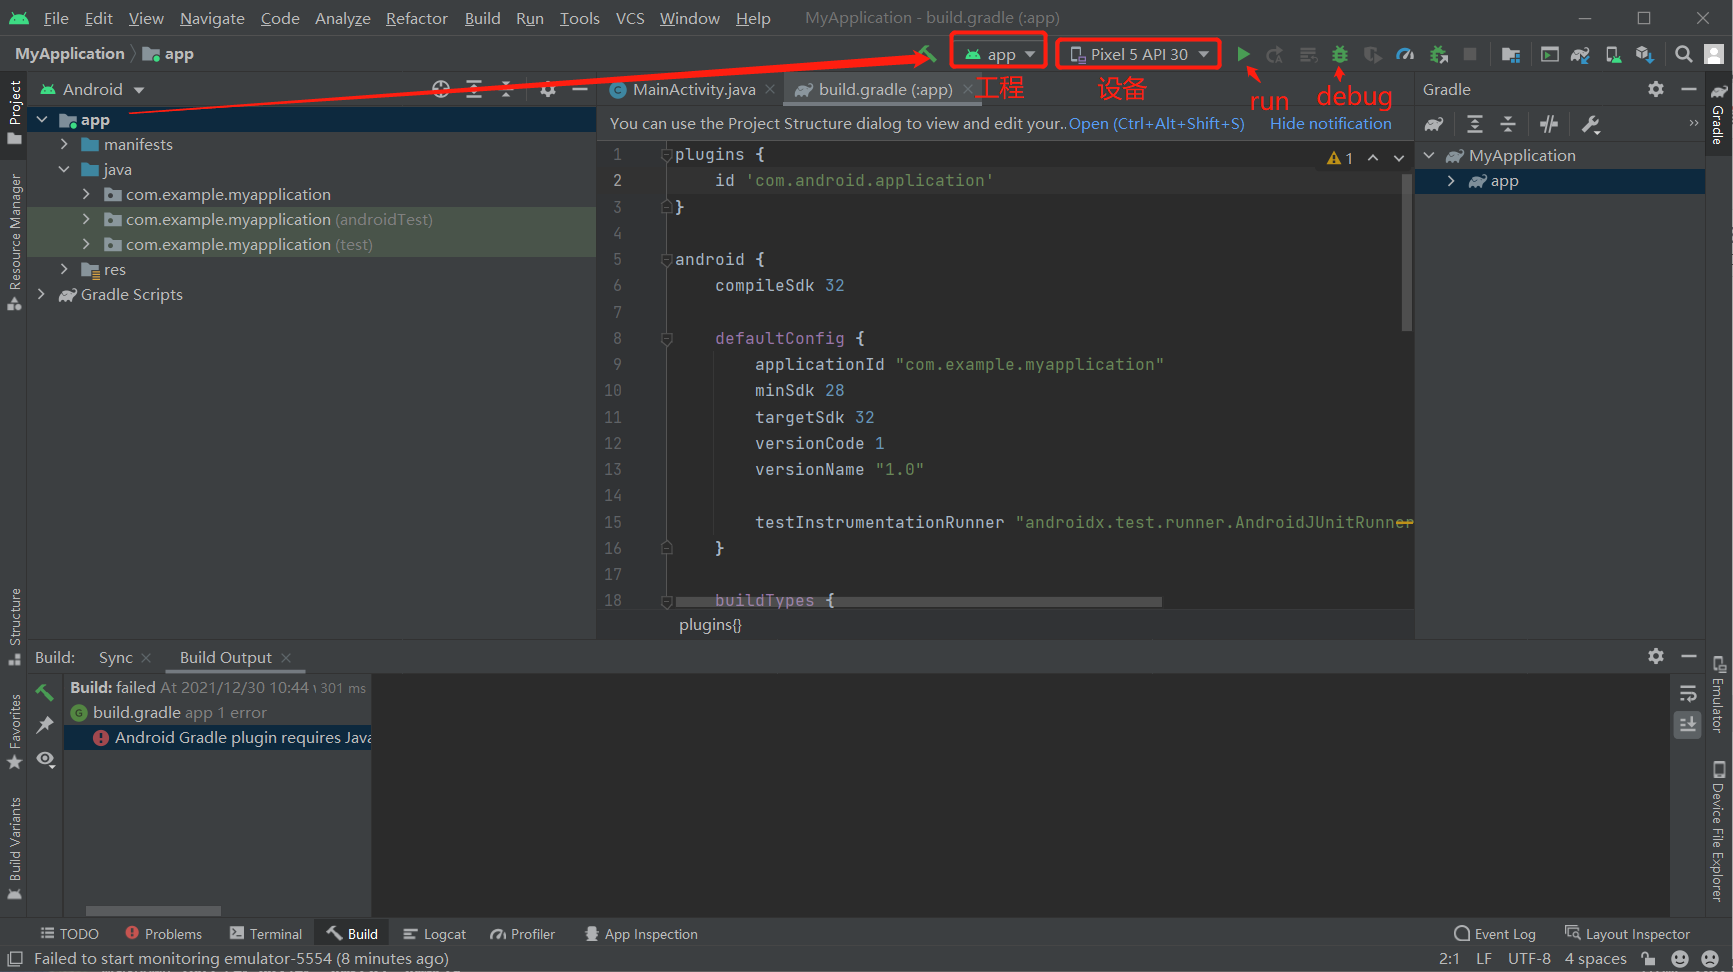Screen dimensions: 1733x972
Task: Toggle the Resource Manager side panel
Action: pos(14,241)
